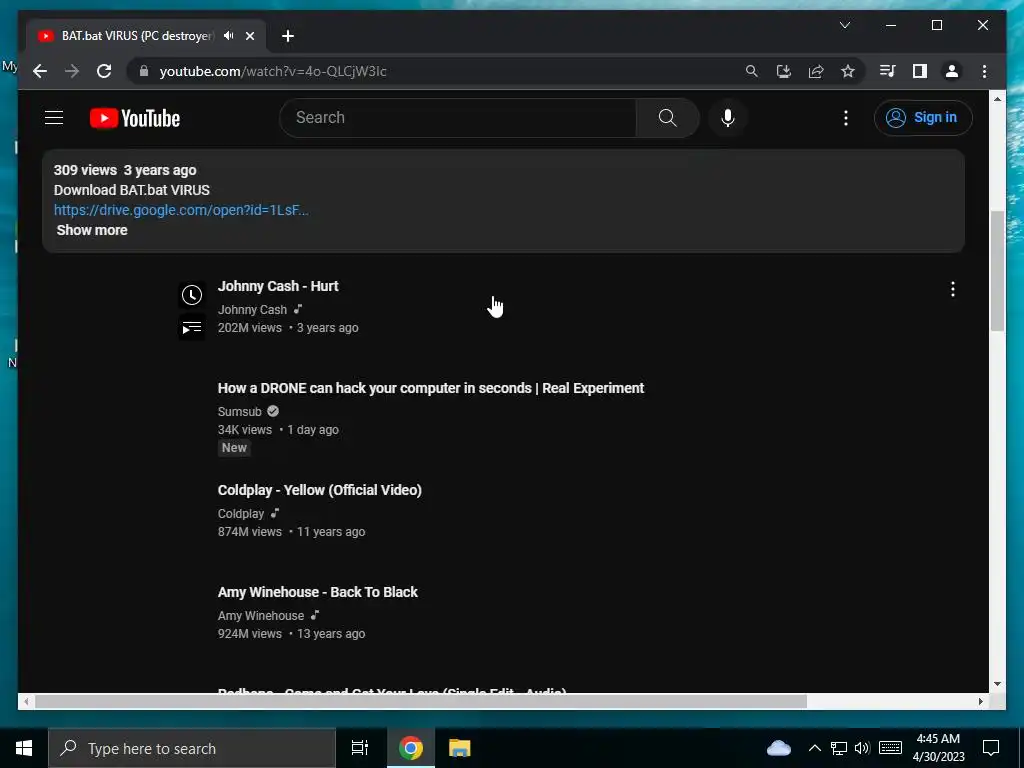Open network status tray icon
Viewport: 1024px width, 768px height.
coord(839,748)
